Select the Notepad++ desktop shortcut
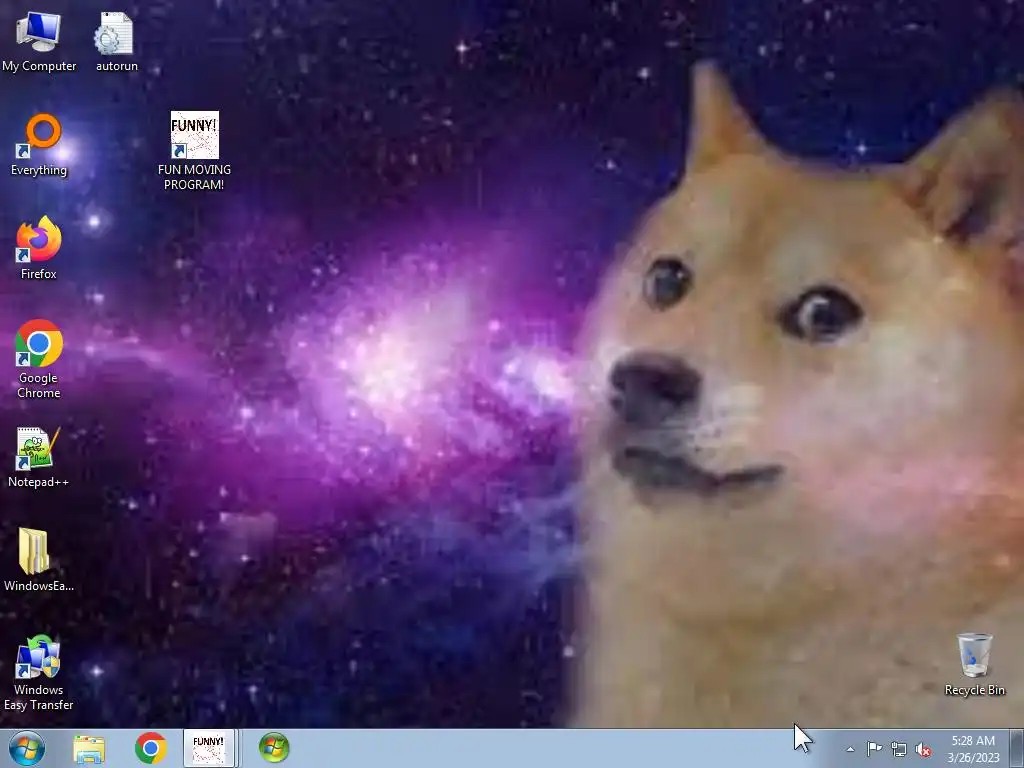 (x=39, y=457)
